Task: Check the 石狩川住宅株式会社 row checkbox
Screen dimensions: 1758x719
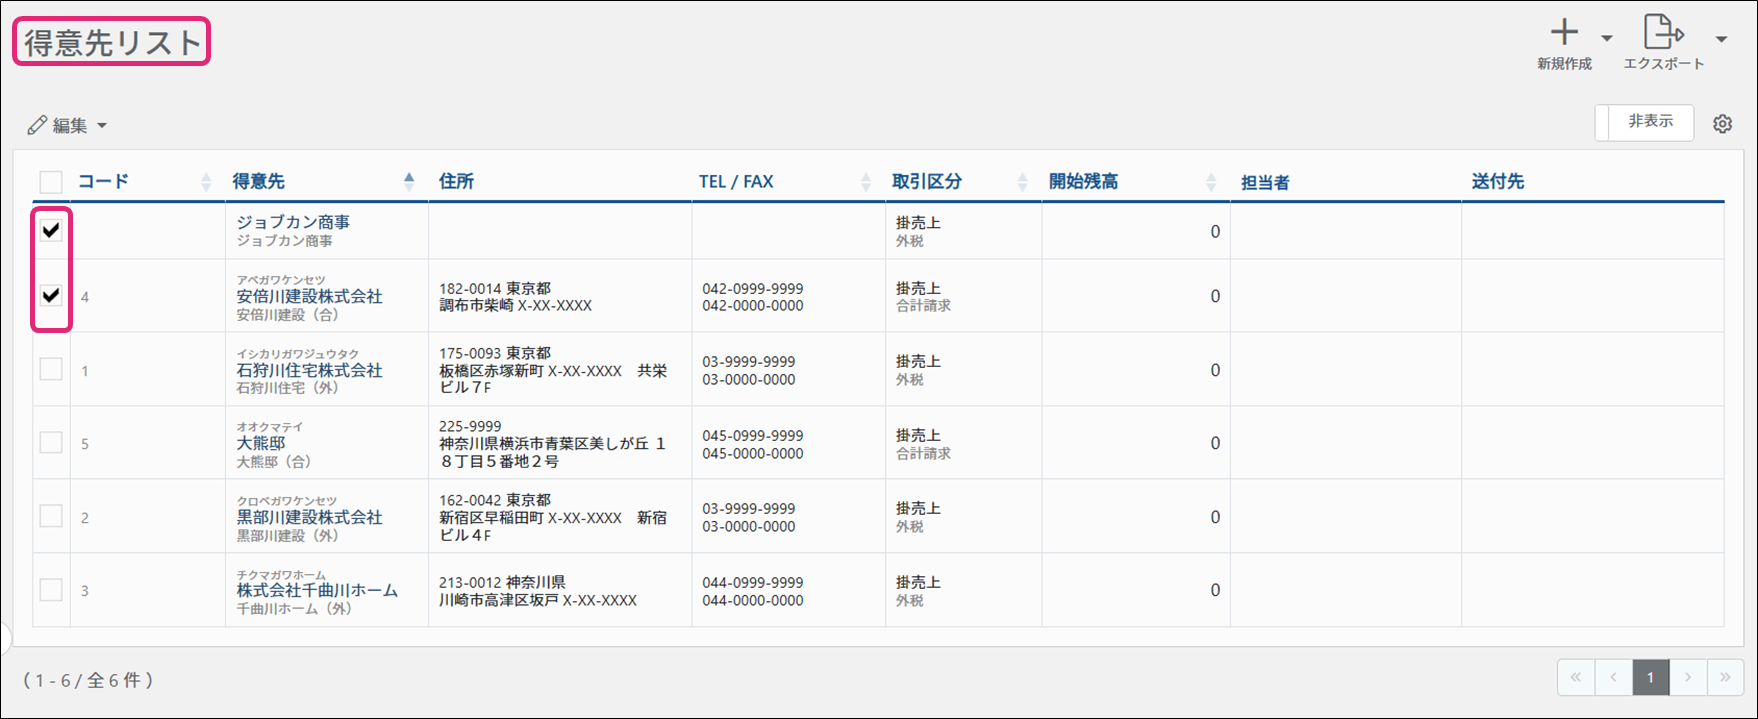Action: pyautogui.click(x=51, y=369)
